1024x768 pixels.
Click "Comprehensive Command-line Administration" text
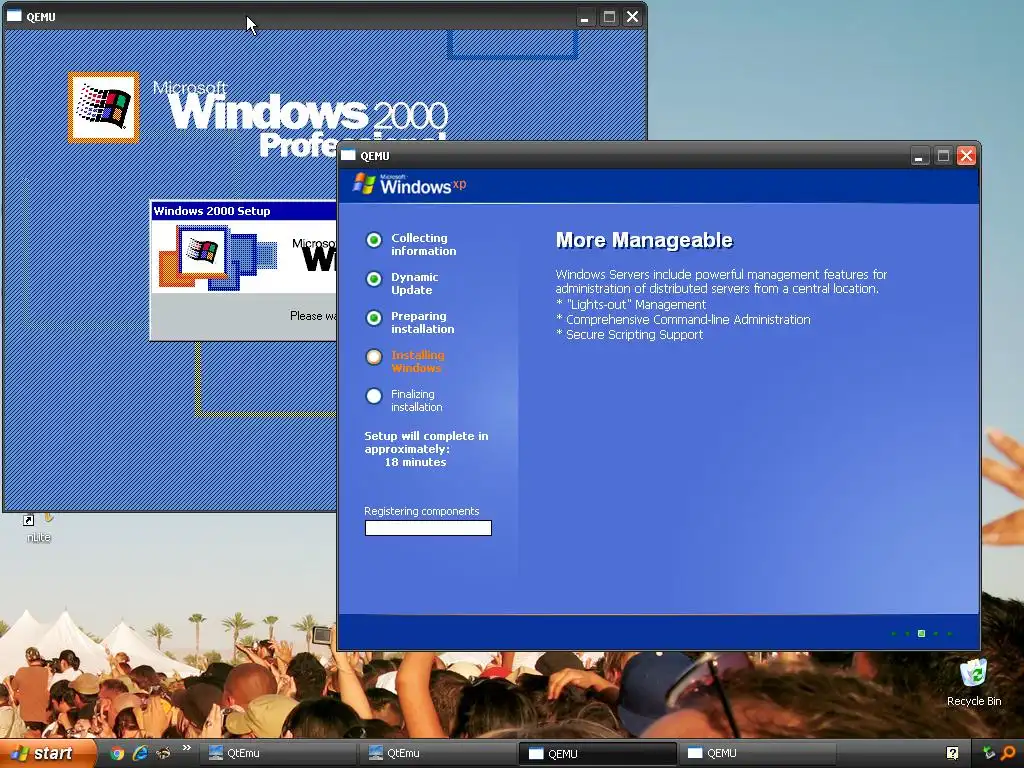click(688, 319)
